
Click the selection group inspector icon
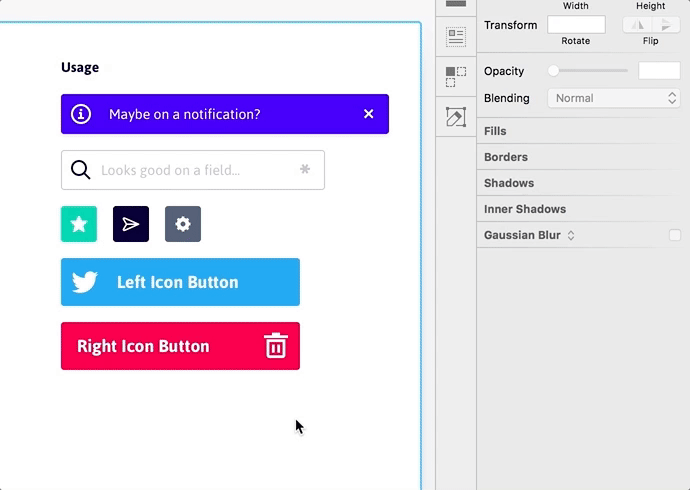click(456, 77)
